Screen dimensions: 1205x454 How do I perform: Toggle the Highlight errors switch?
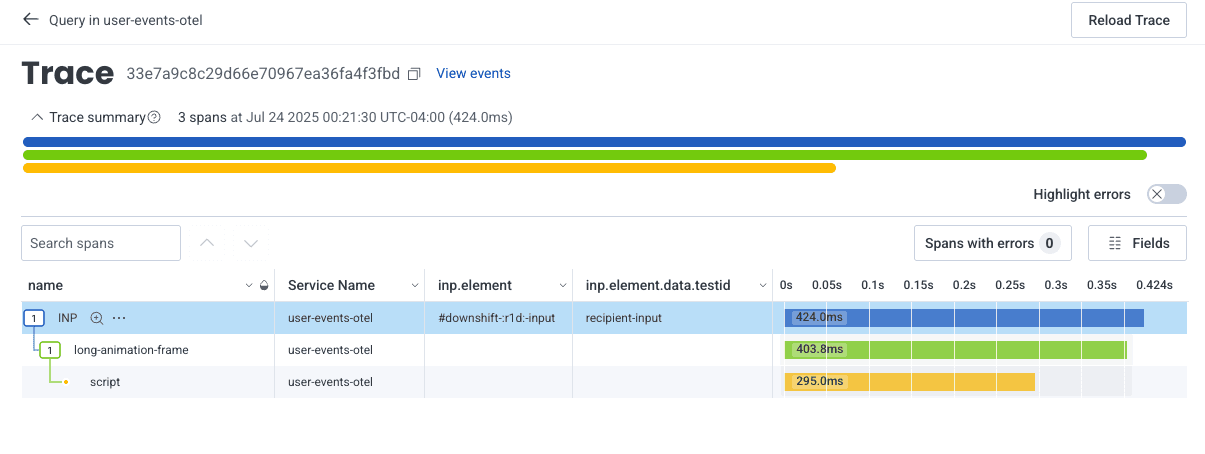click(x=1166, y=194)
